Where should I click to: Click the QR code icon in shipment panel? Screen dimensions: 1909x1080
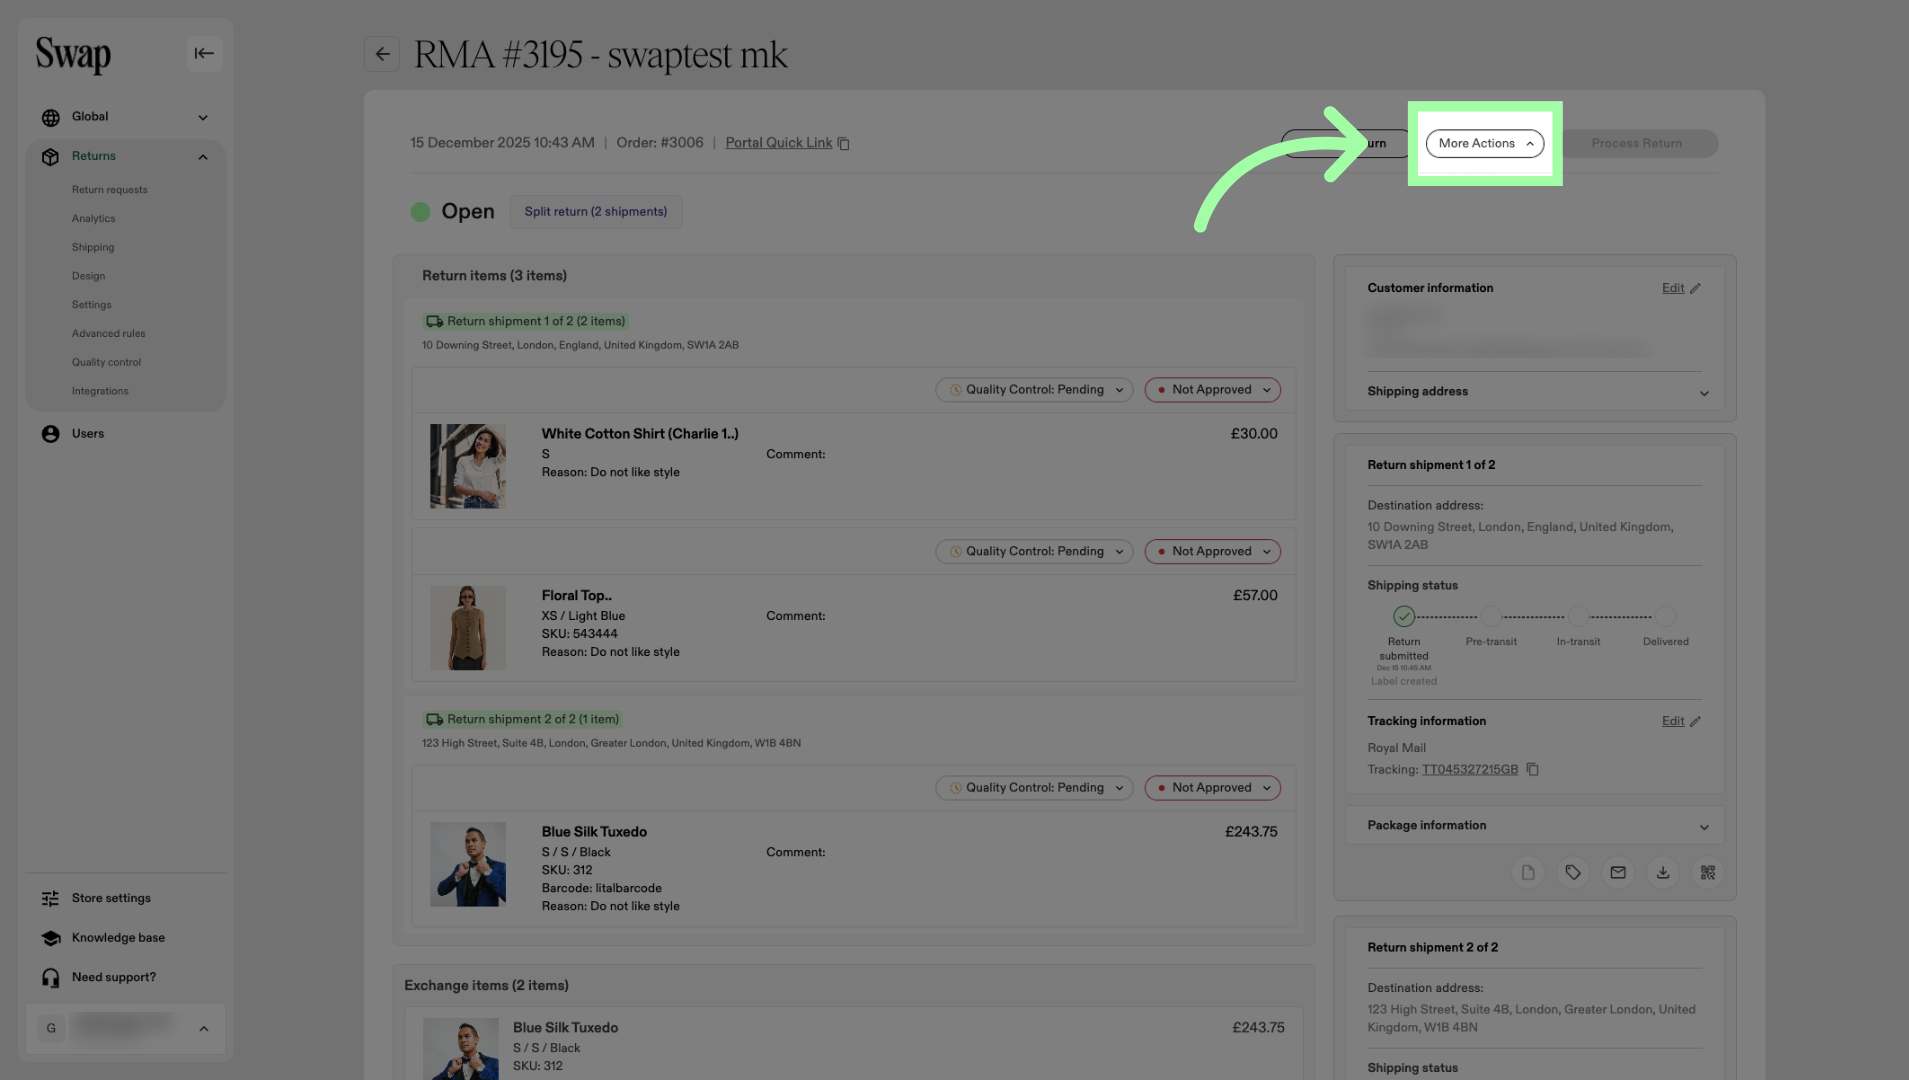point(1708,873)
